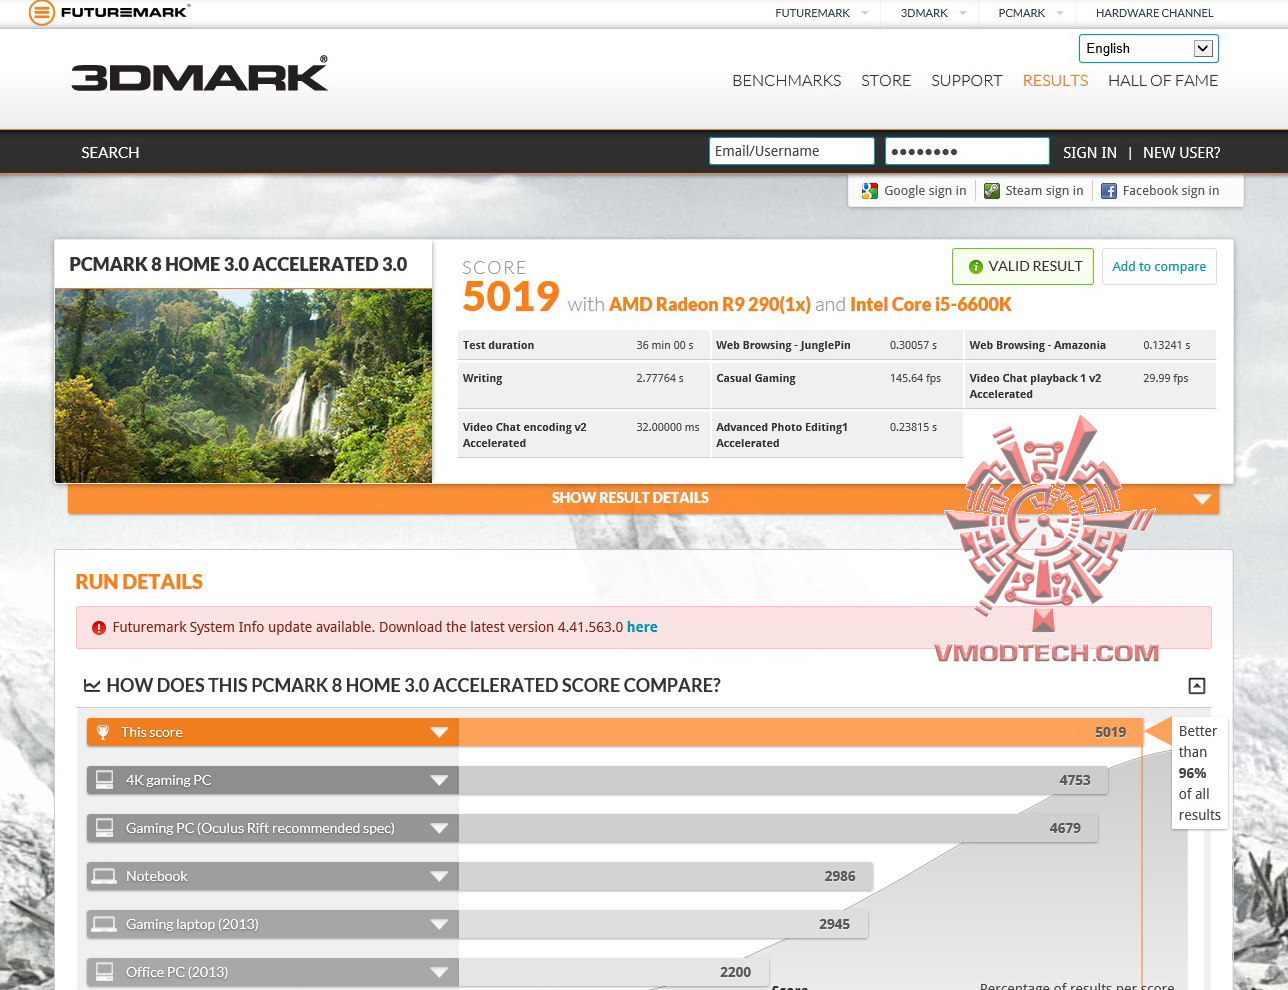Screen dimensions: 1288x990
Task: Collapse the score comparison section
Action: click(1197, 686)
